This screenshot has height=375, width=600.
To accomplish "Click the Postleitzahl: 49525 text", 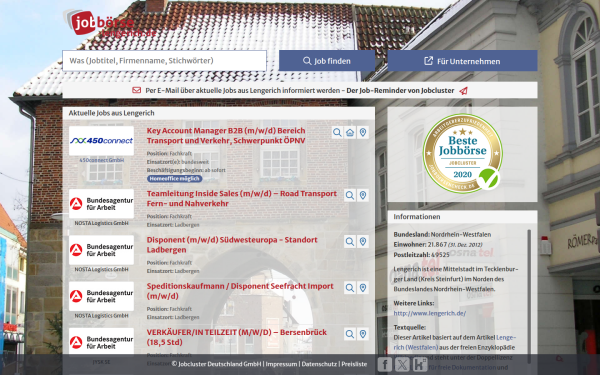I will (x=421, y=254).
